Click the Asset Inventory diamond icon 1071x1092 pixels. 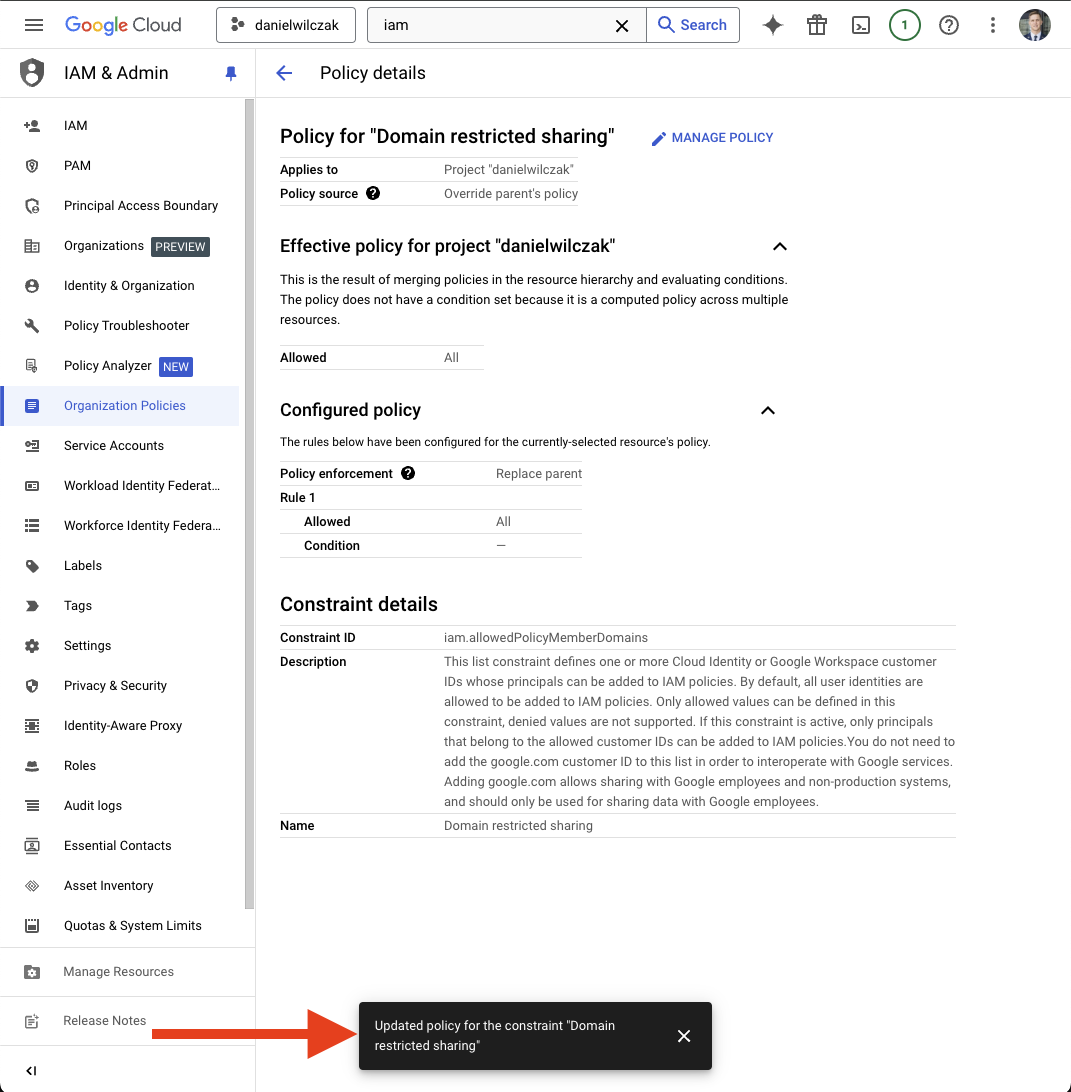(x=32, y=886)
